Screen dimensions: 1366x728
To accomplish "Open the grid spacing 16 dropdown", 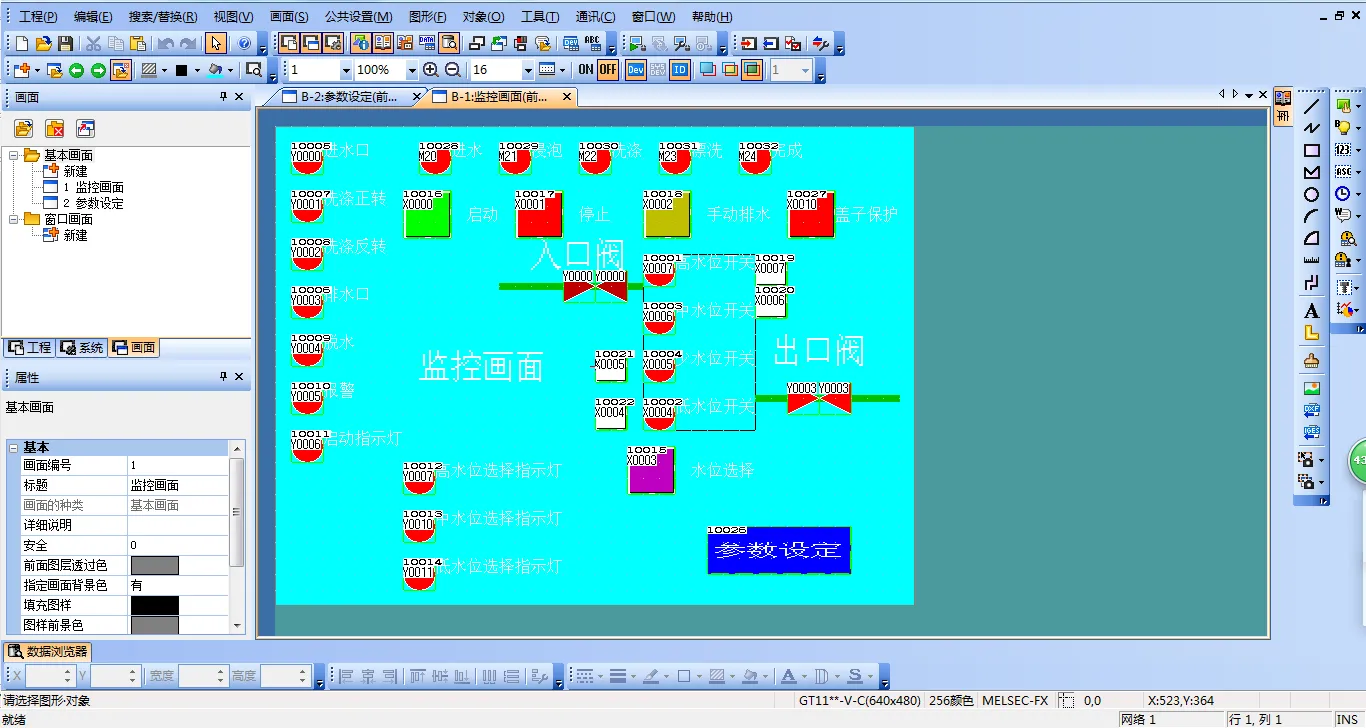I will point(528,70).
